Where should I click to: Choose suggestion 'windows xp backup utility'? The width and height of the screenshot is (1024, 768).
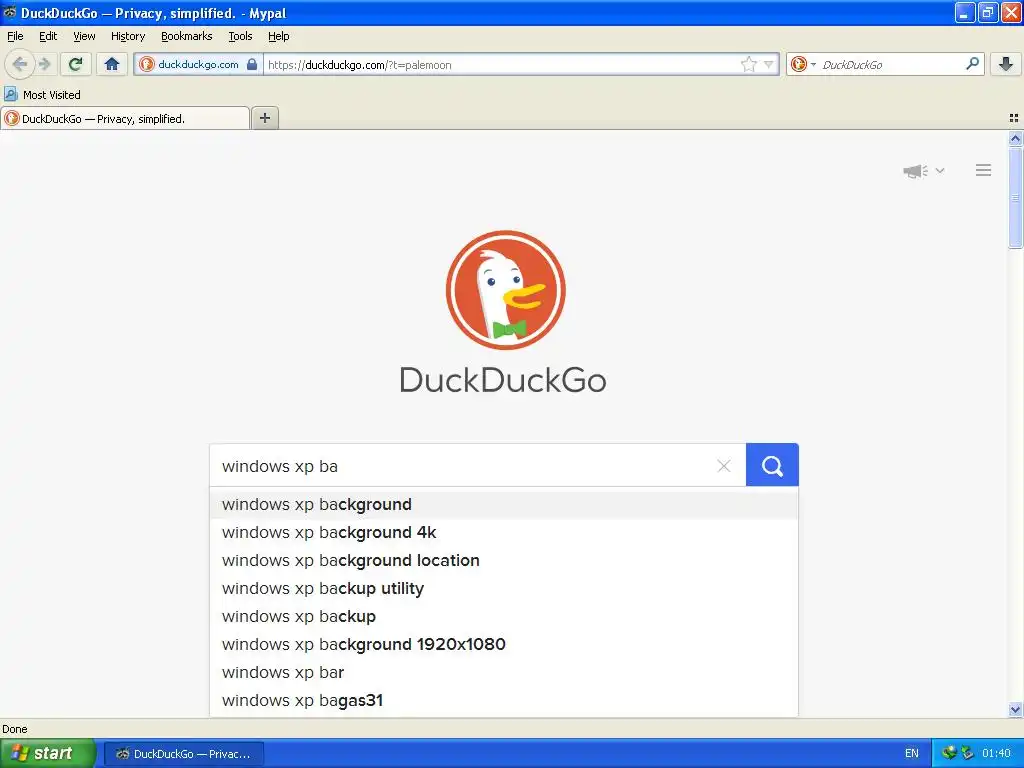[504, 589]
